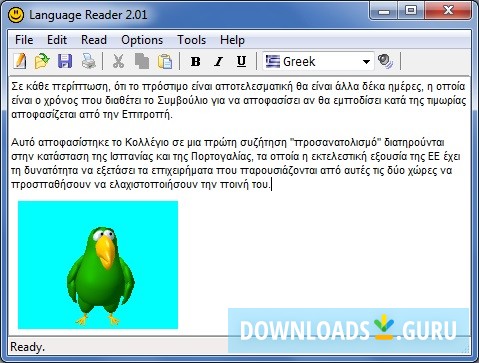The image size is (479, 363).
Task: Copy selection with the Copy icon
Action: (x=142, y=61)
